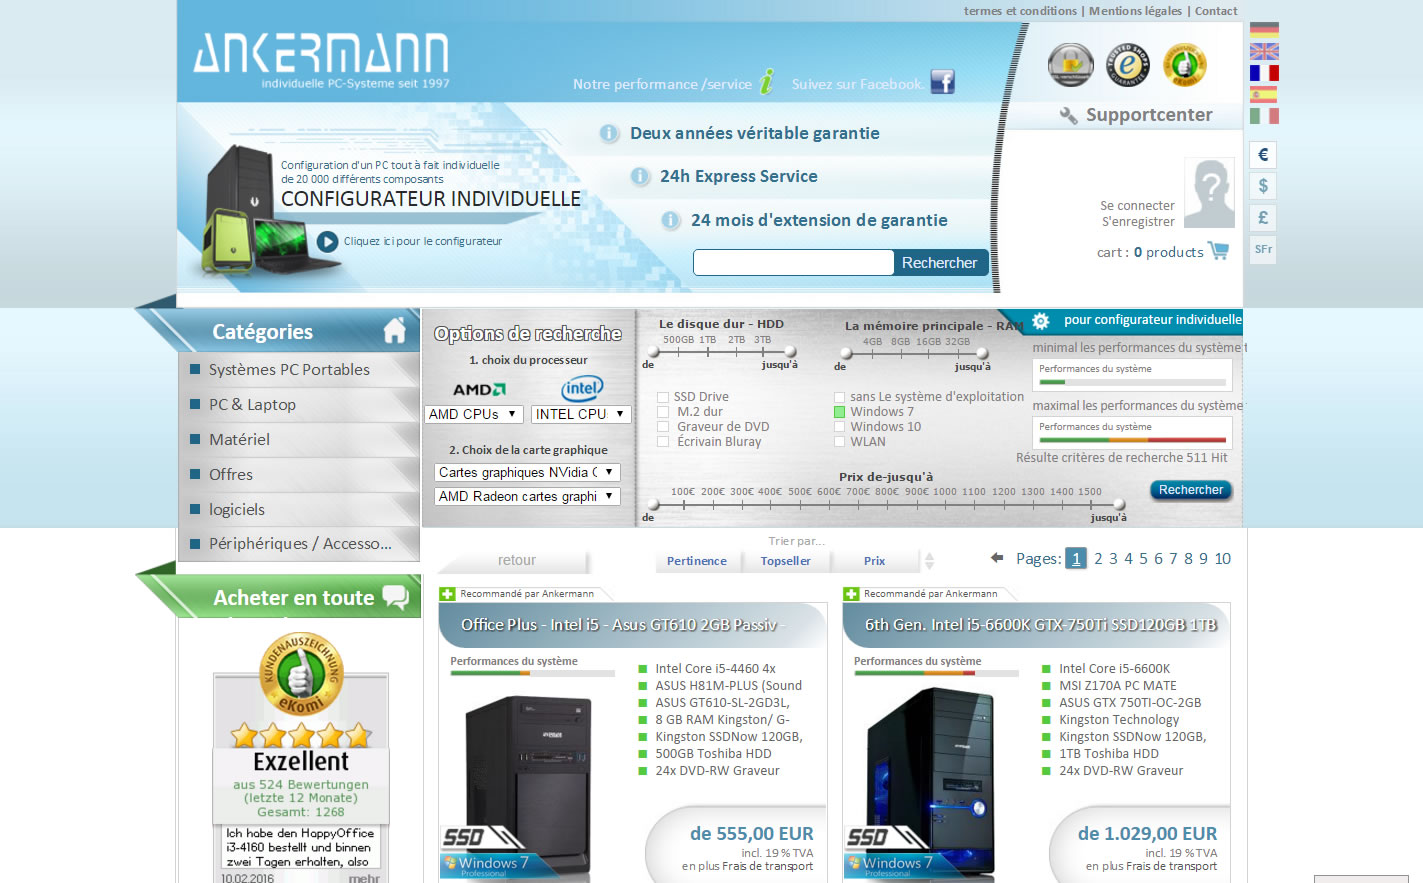Expand Cartes graphiques NVidia dropdown
The width and height of the screenshot is (1423, 883).
click(527, 472)
